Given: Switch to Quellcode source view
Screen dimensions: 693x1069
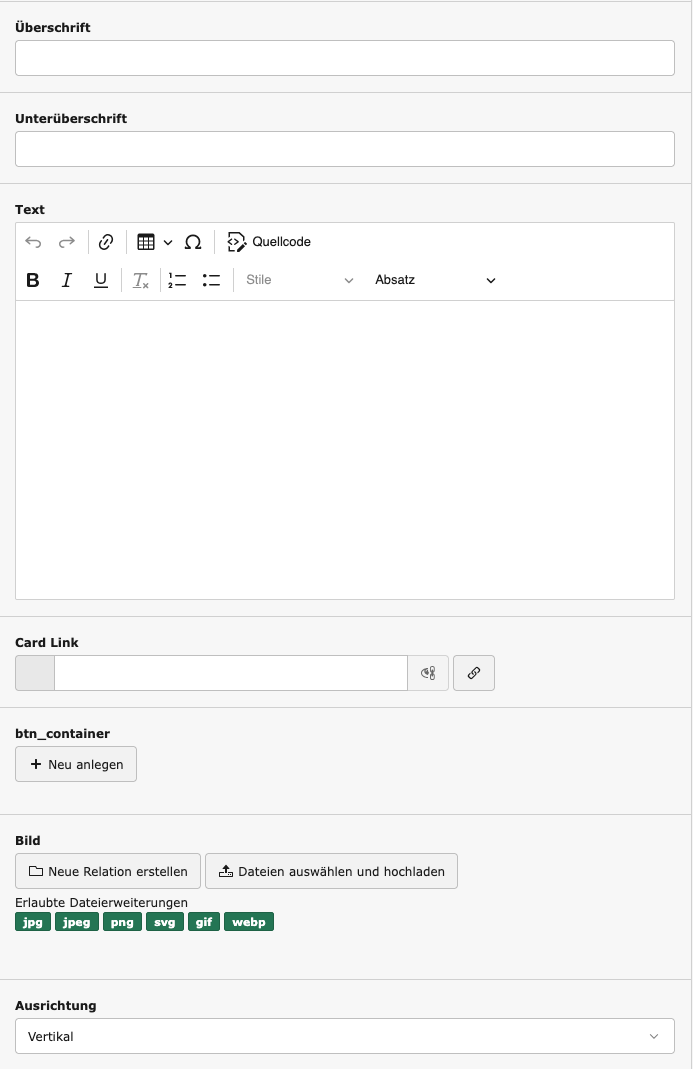Looking at the screenshot, I should coord(269,242).
